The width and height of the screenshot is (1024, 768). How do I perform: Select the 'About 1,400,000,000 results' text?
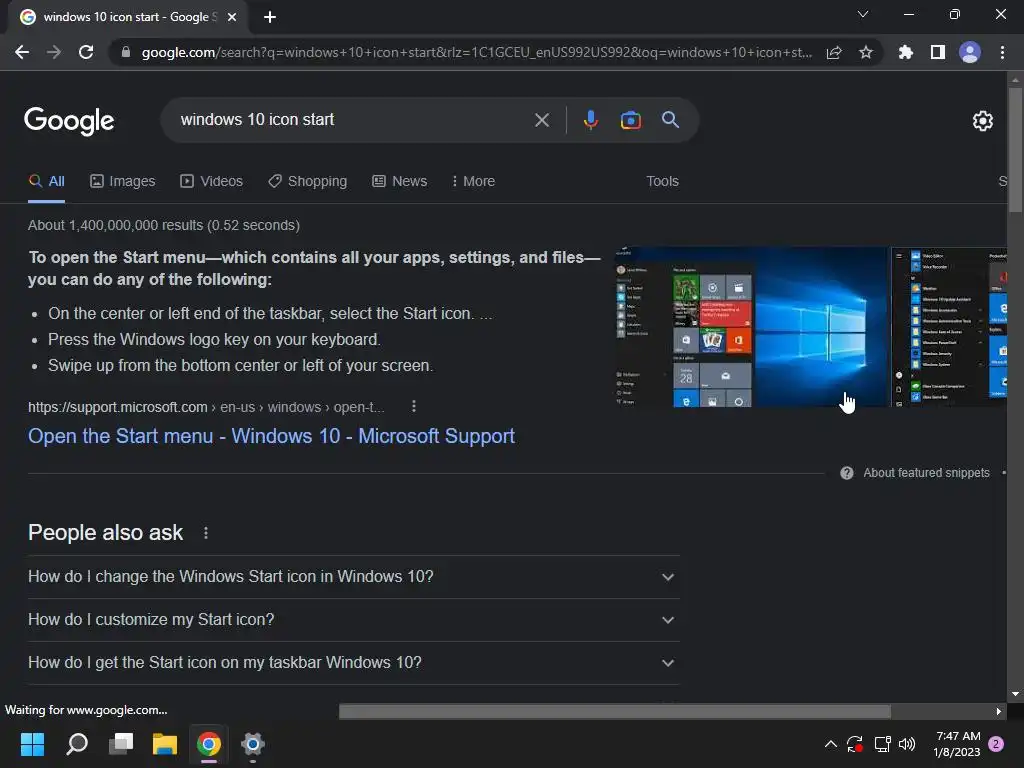pyautogui.click(x=164, y=225)
